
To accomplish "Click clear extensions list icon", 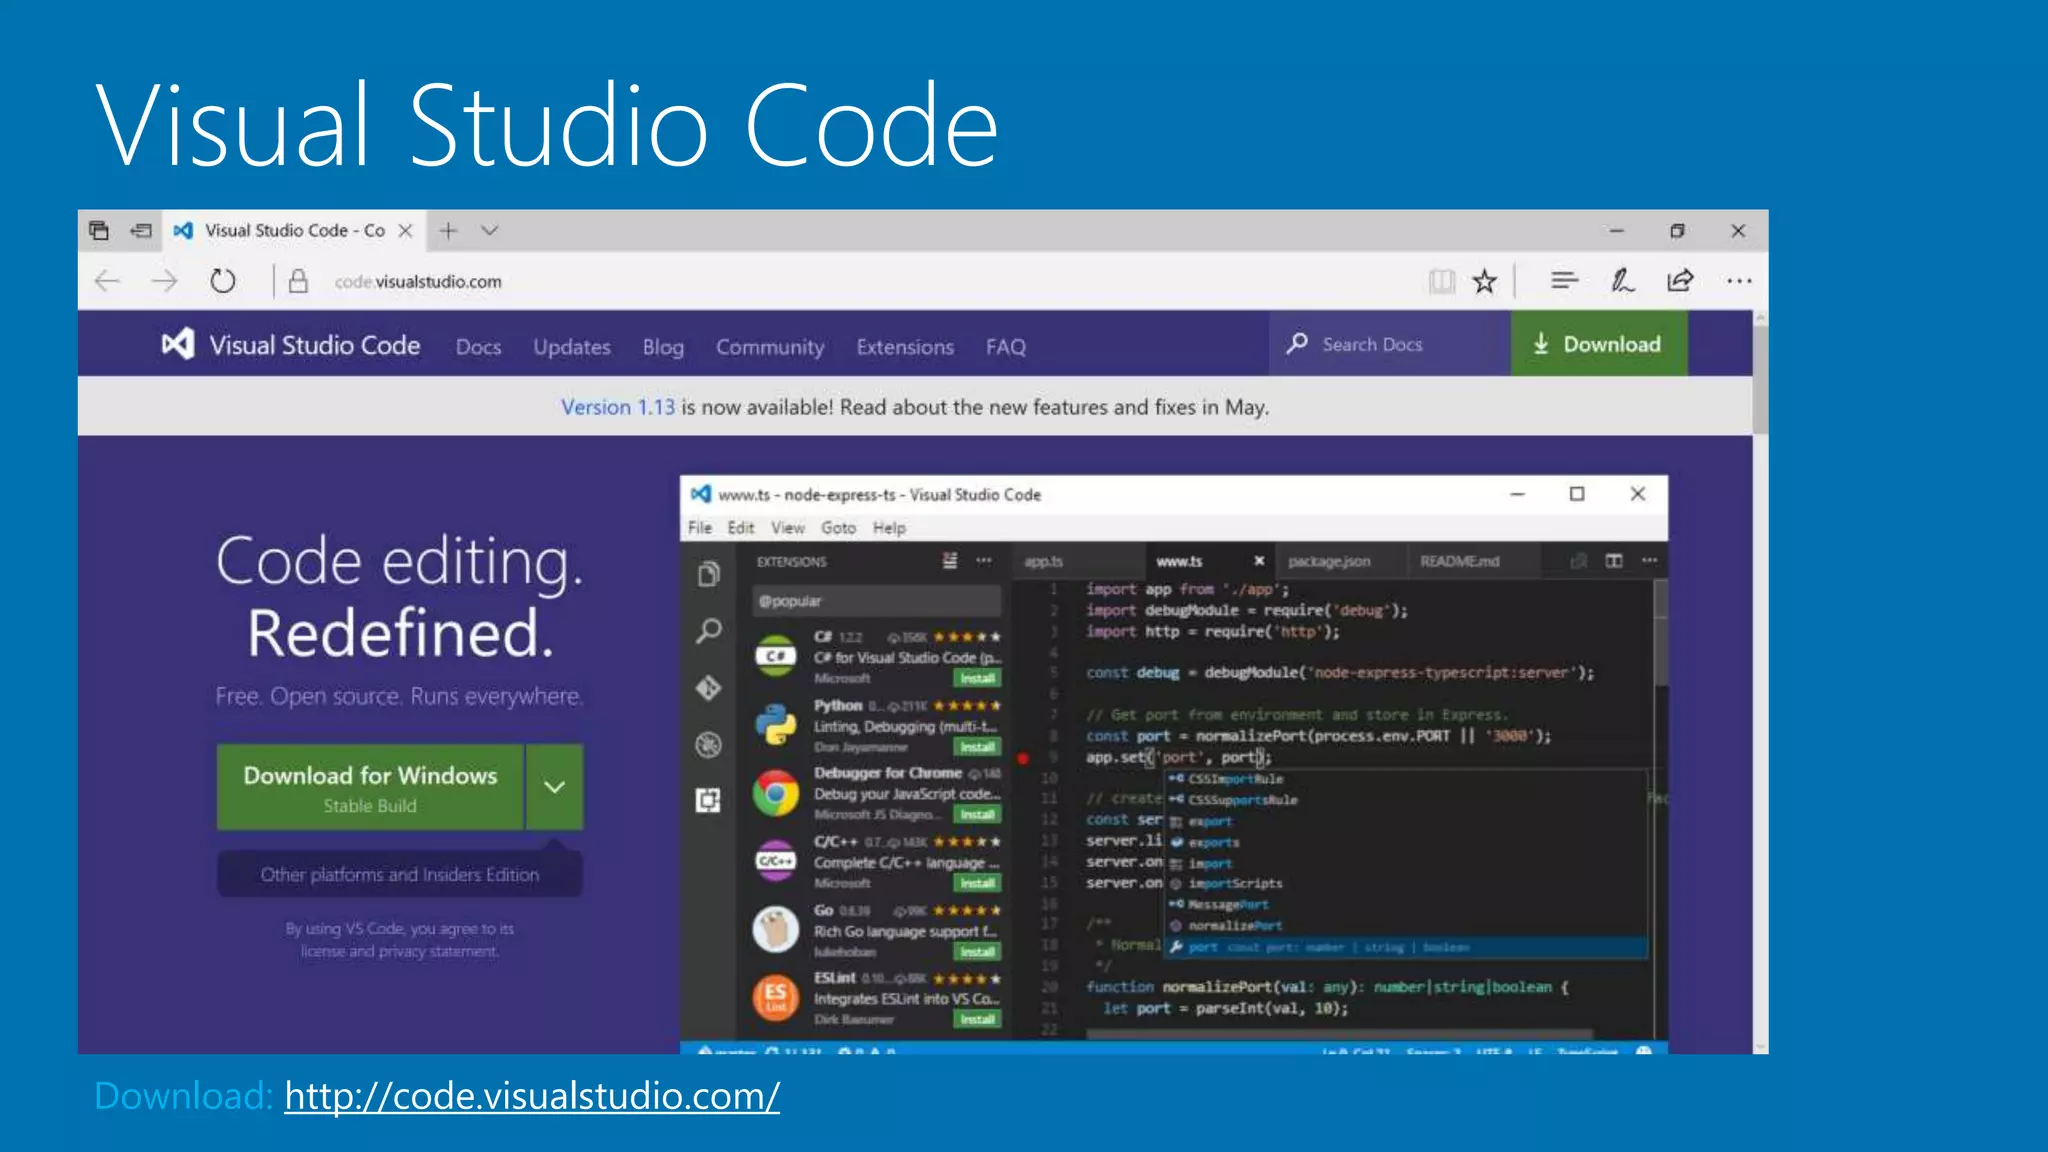I will (950, 561).
